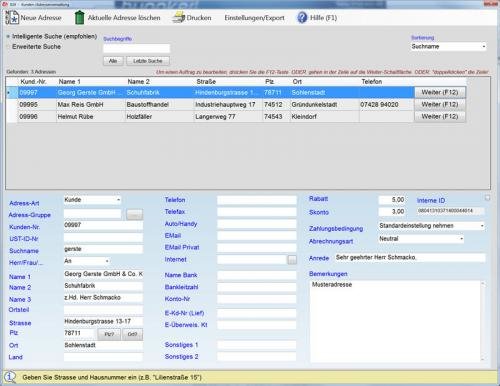The width and height of the screenshot is (500, 386).
Task: Toggle checkbox next to Interne ID
Action: coord(487,198)
